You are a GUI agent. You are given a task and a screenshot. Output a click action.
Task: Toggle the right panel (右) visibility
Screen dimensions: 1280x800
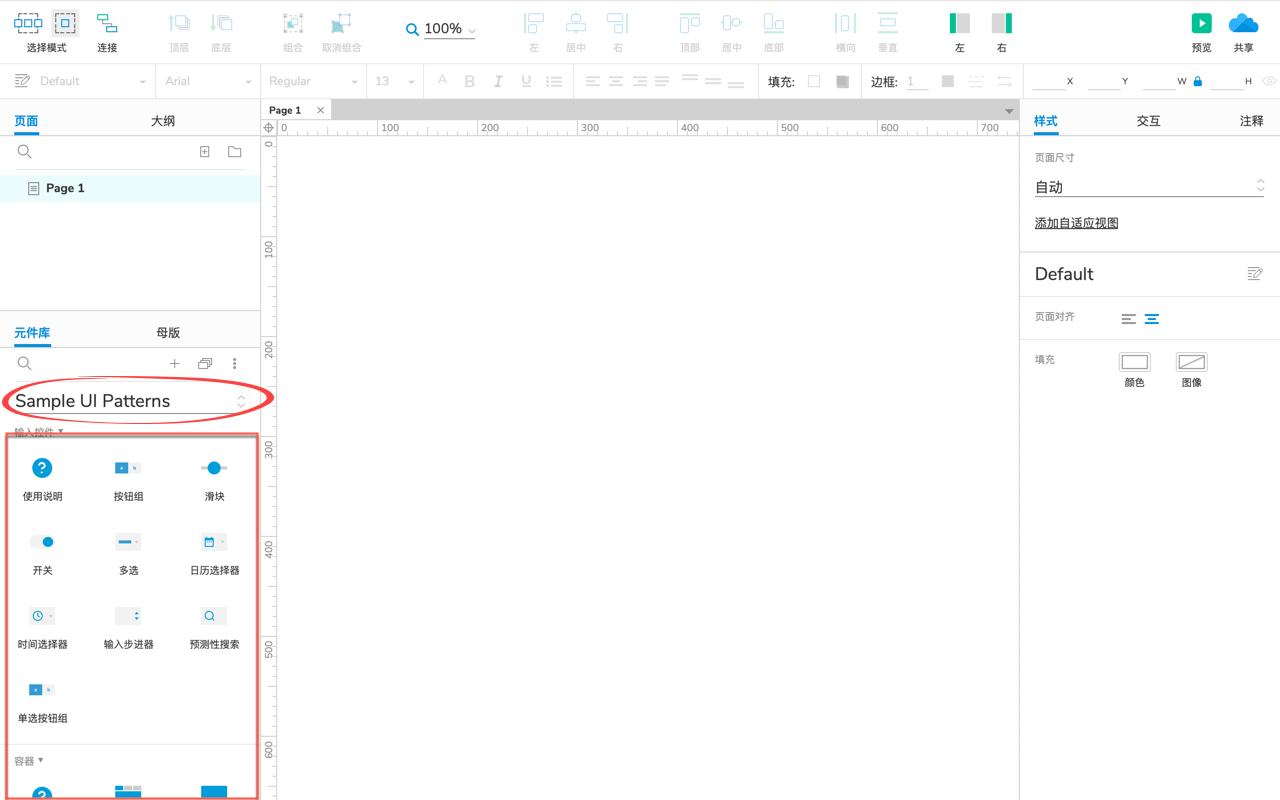1001,23
